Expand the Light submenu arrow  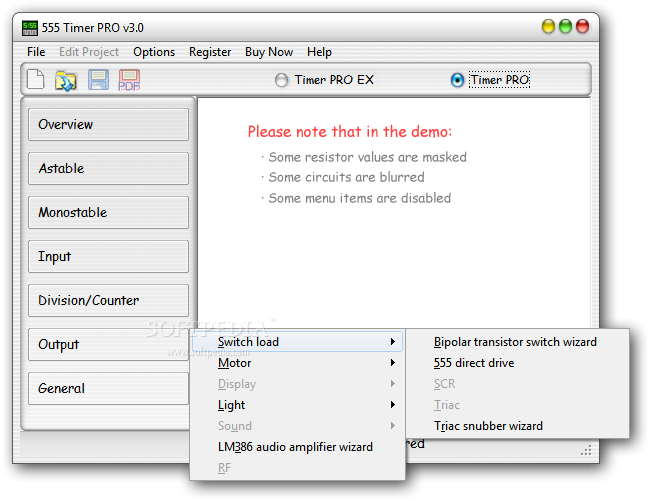tap(392, 404)
